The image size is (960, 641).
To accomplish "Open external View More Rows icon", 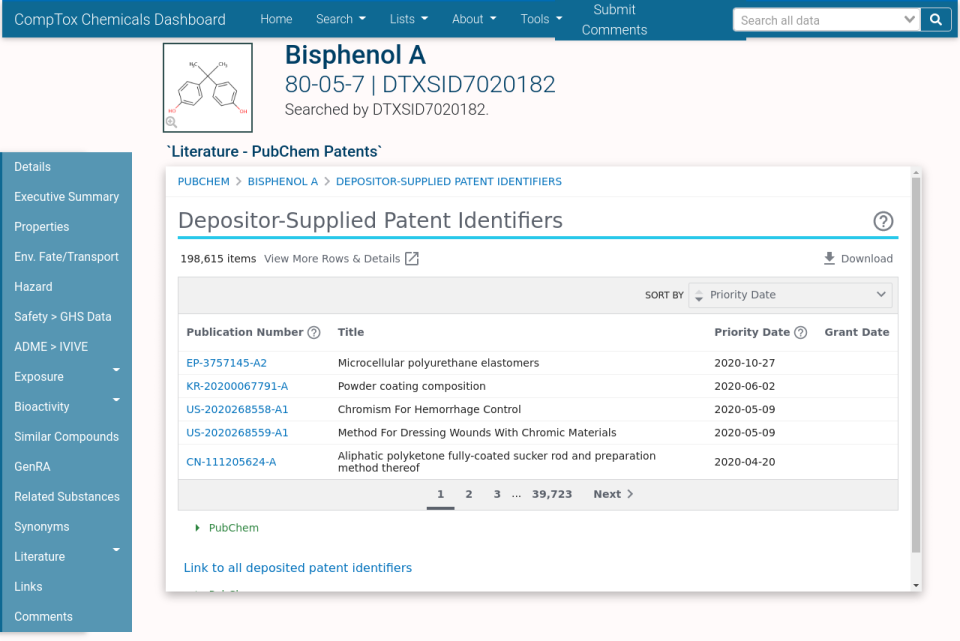I will tap(412, 258).
